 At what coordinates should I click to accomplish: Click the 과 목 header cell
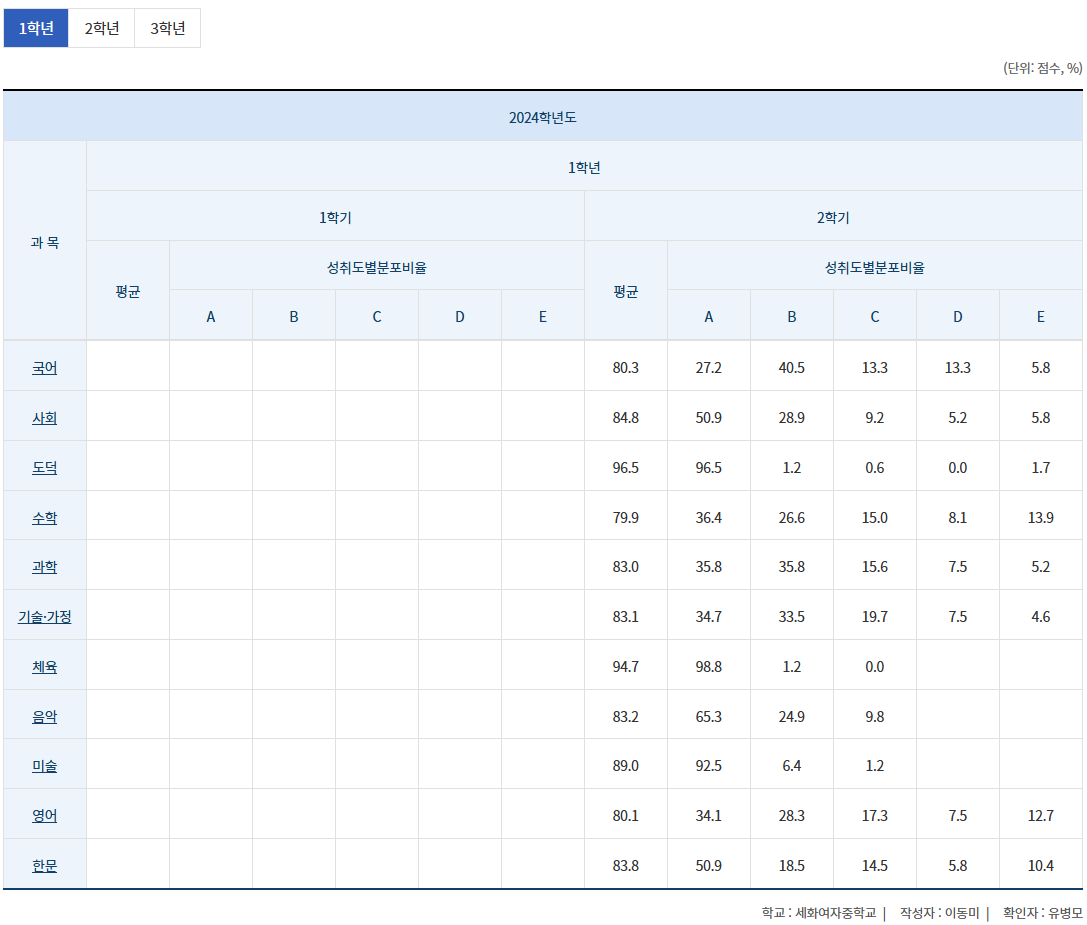tap(44, 242)
